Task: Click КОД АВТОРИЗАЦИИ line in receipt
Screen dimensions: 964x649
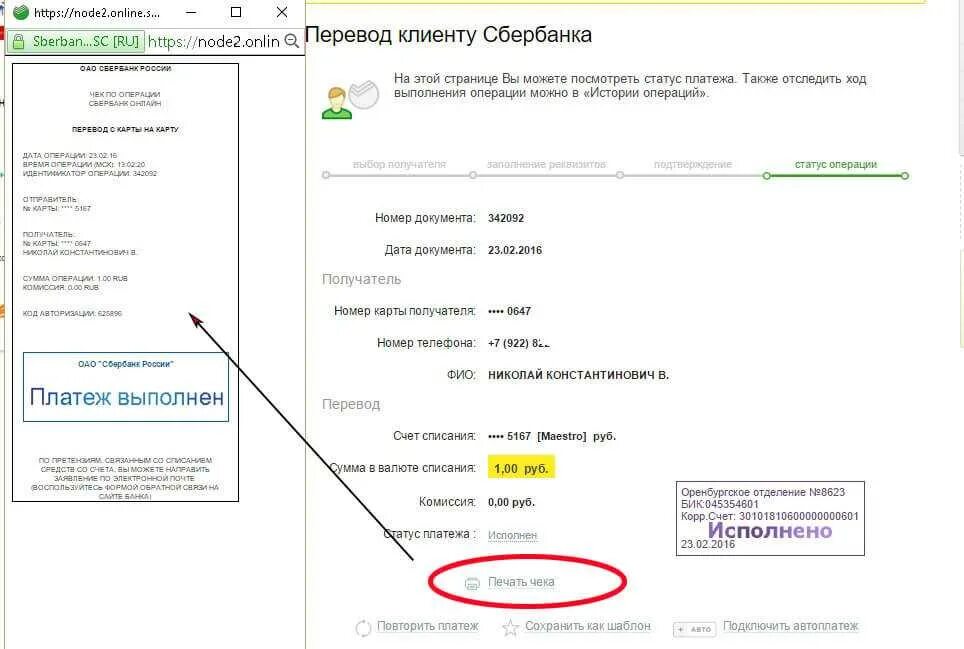Action: (x=72, y=313)
